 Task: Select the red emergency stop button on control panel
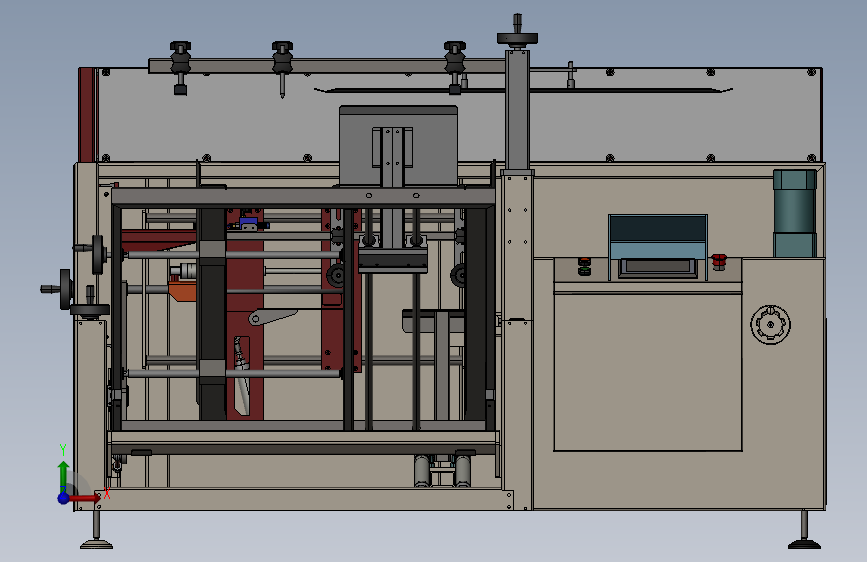719,261
